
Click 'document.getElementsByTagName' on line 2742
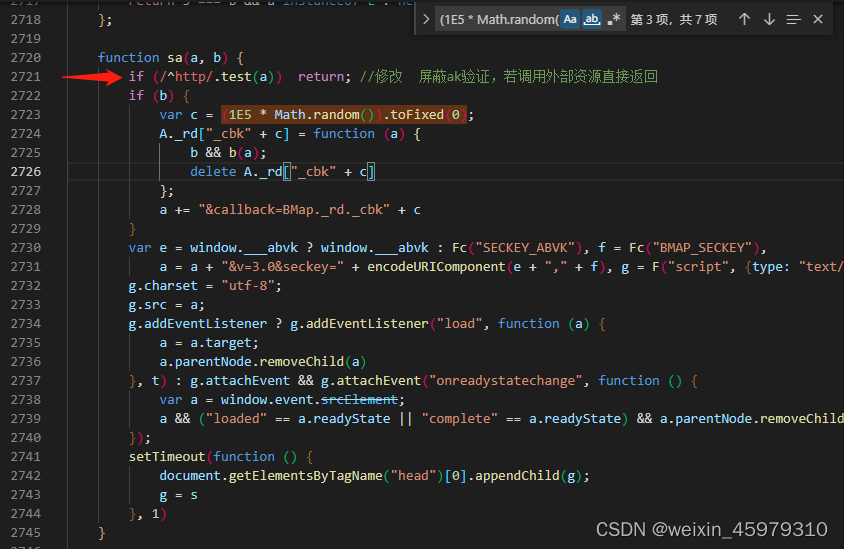271,476
